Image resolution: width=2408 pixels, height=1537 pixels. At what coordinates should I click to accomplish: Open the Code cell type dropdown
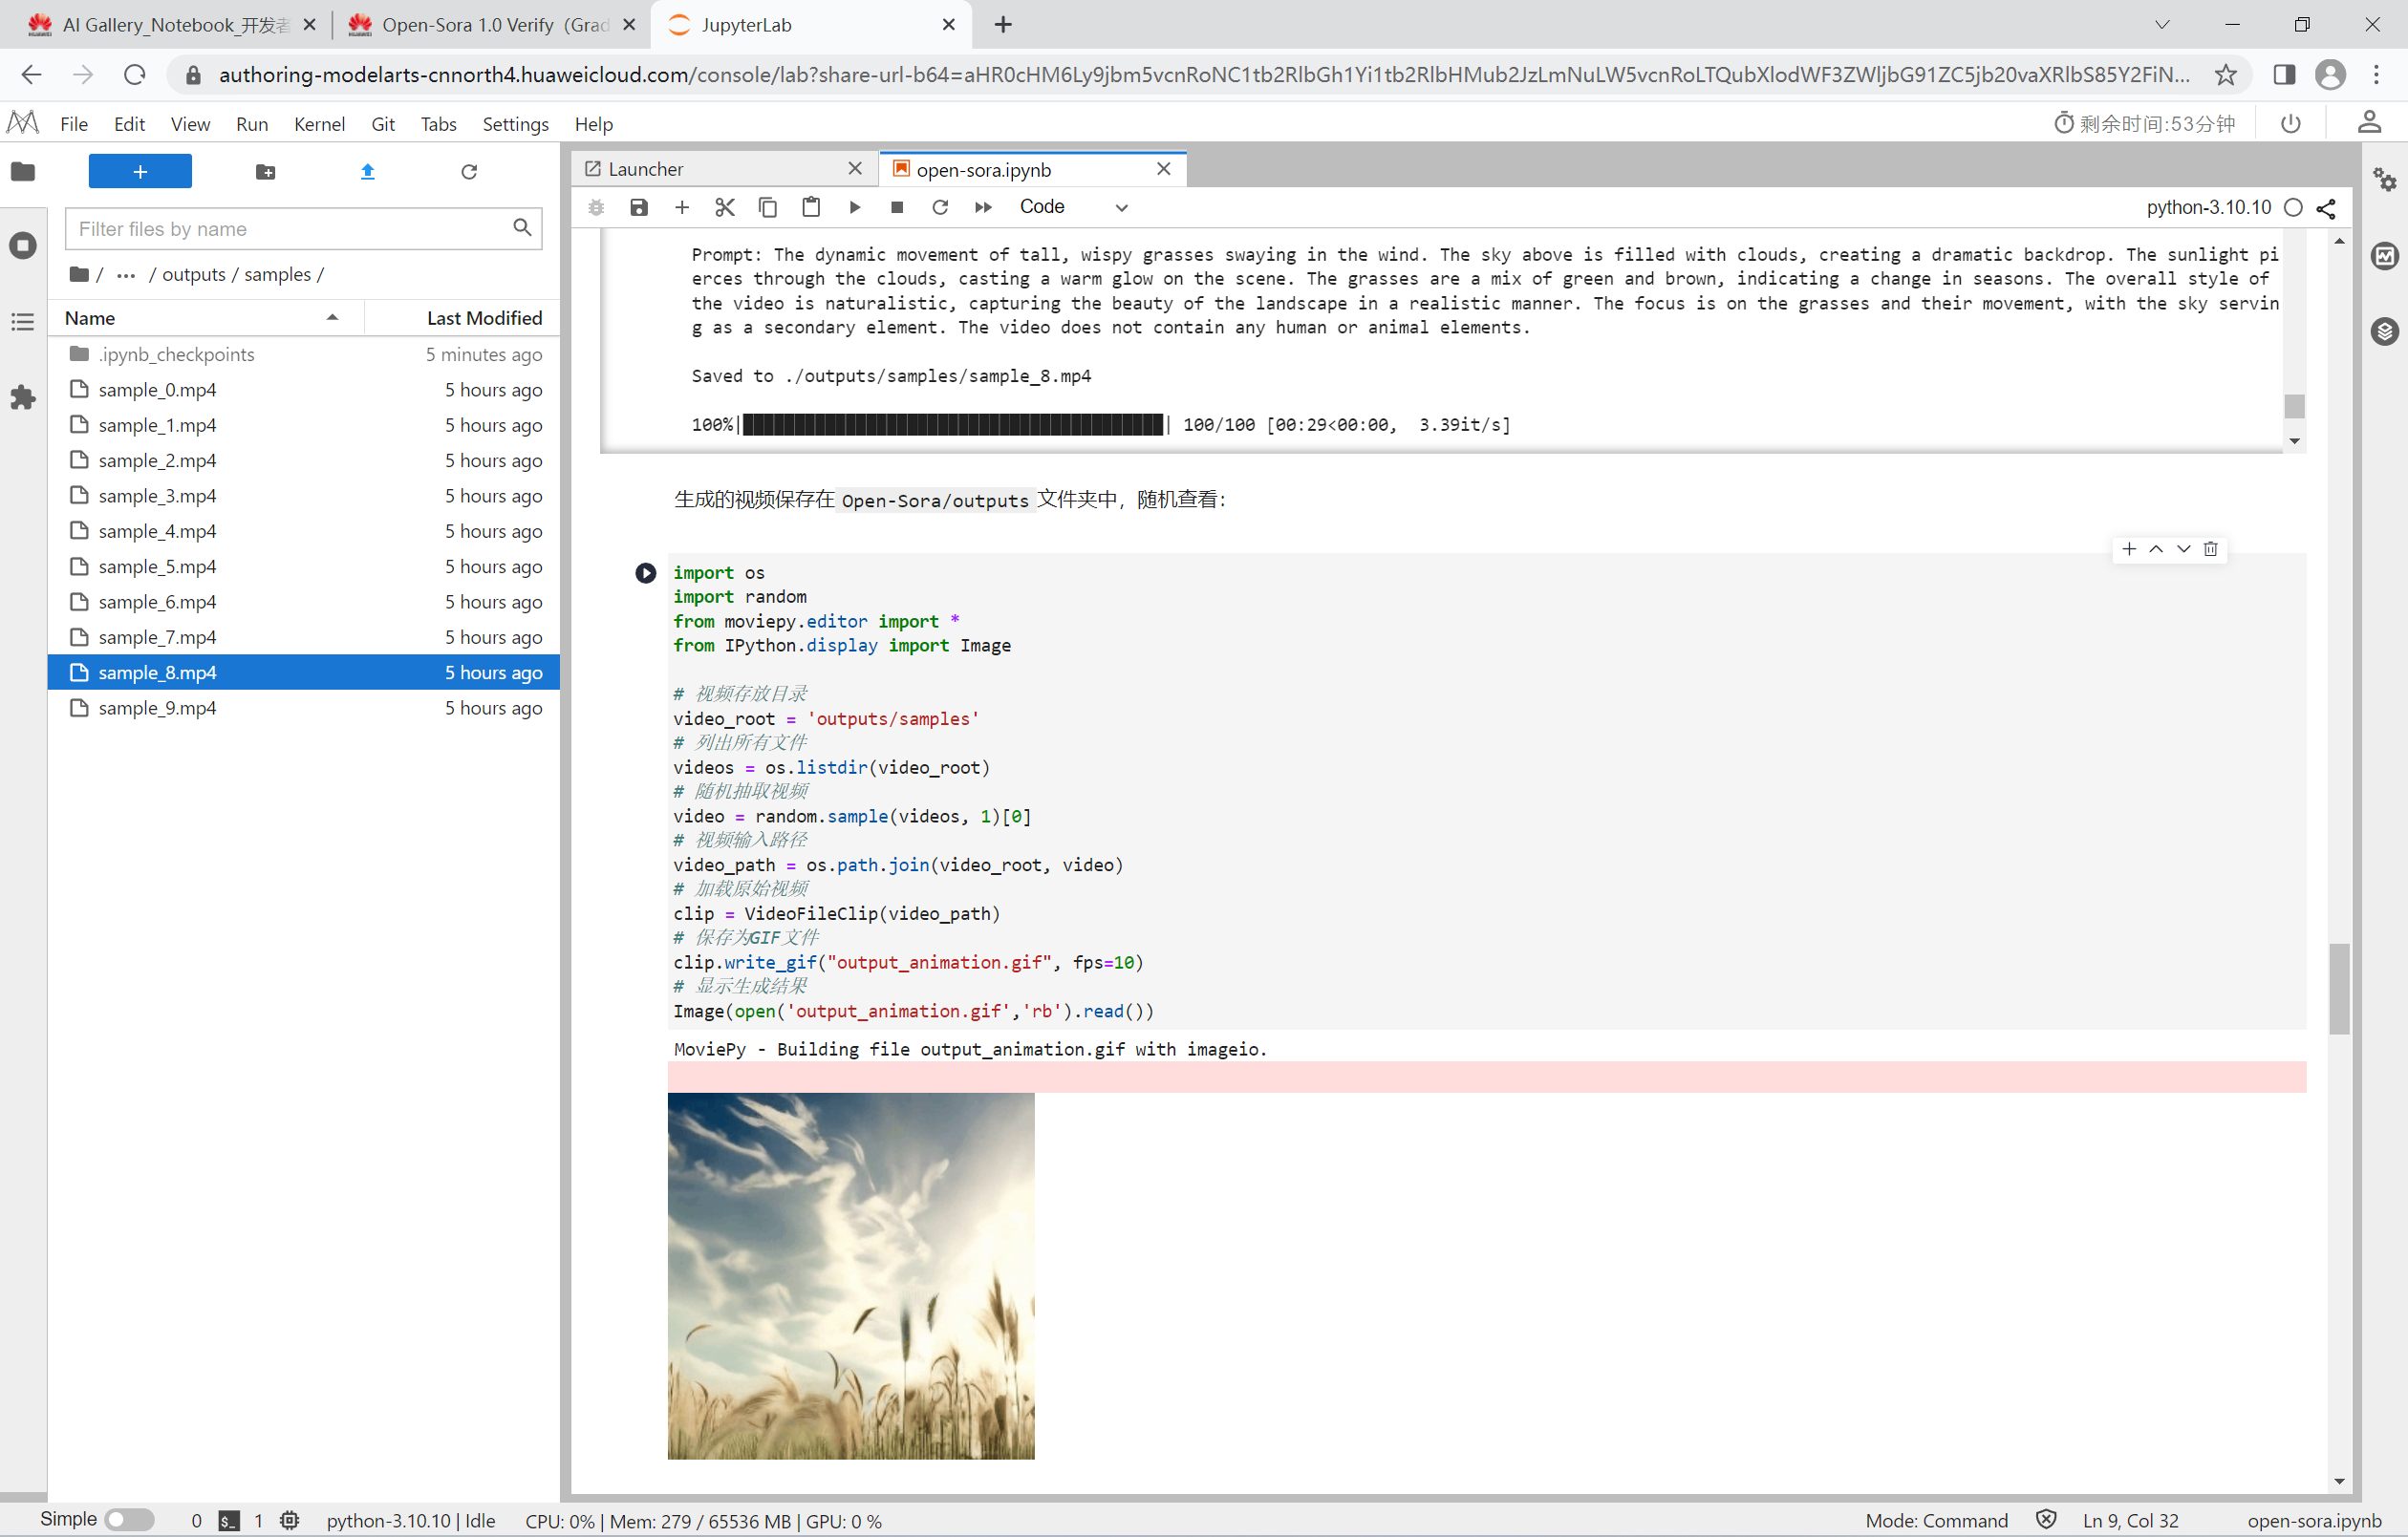(1073, 207)
